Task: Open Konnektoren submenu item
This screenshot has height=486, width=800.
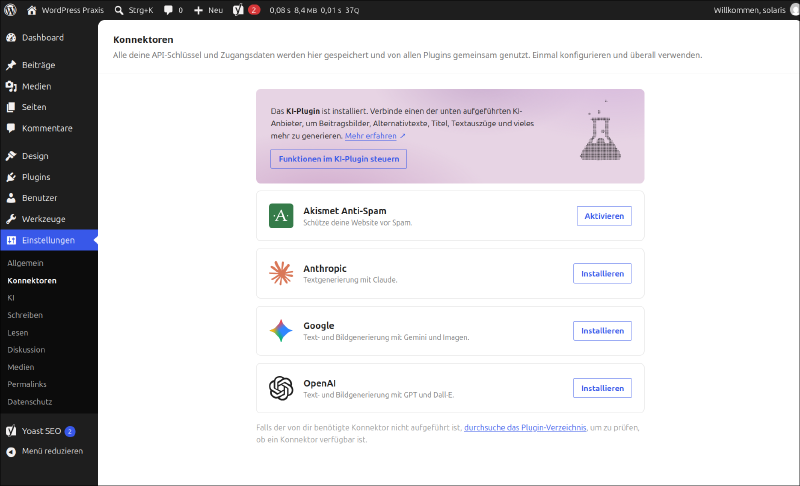Action: click(x=32, y=280)
